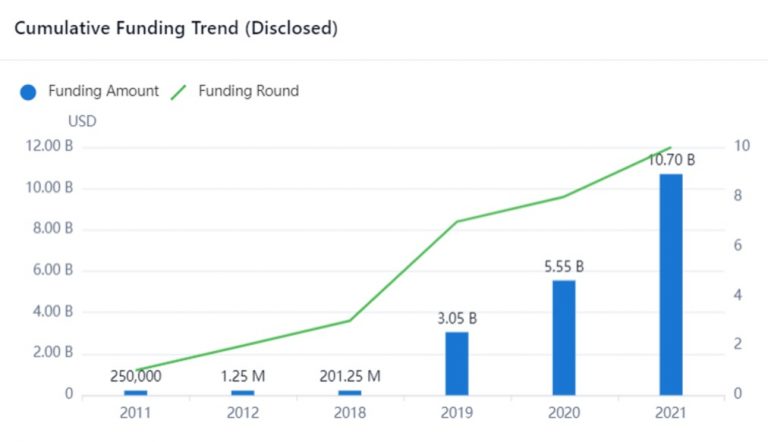Viewport: 768px width, 442px height.
Task: Click the 201.25 M data label
Action: (x=349, y=376)
